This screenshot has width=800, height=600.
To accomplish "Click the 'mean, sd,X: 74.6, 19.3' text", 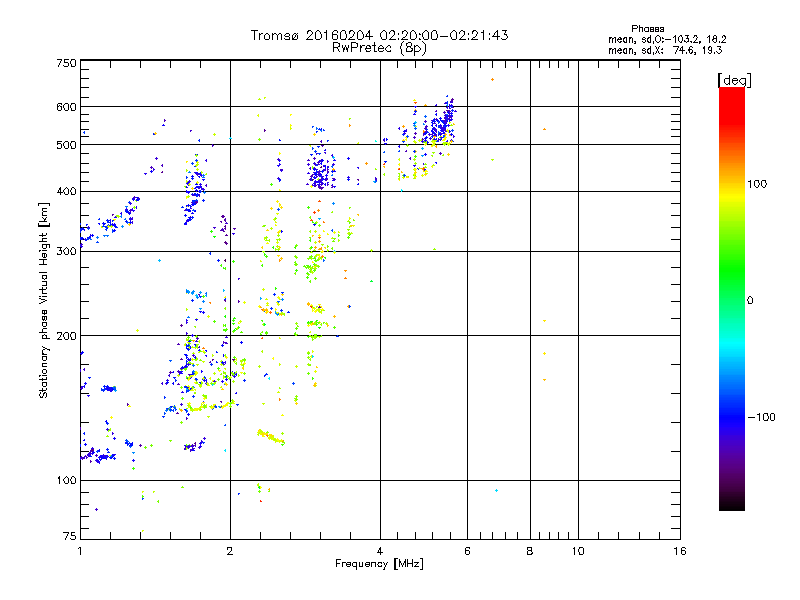I will click(665, 50).
